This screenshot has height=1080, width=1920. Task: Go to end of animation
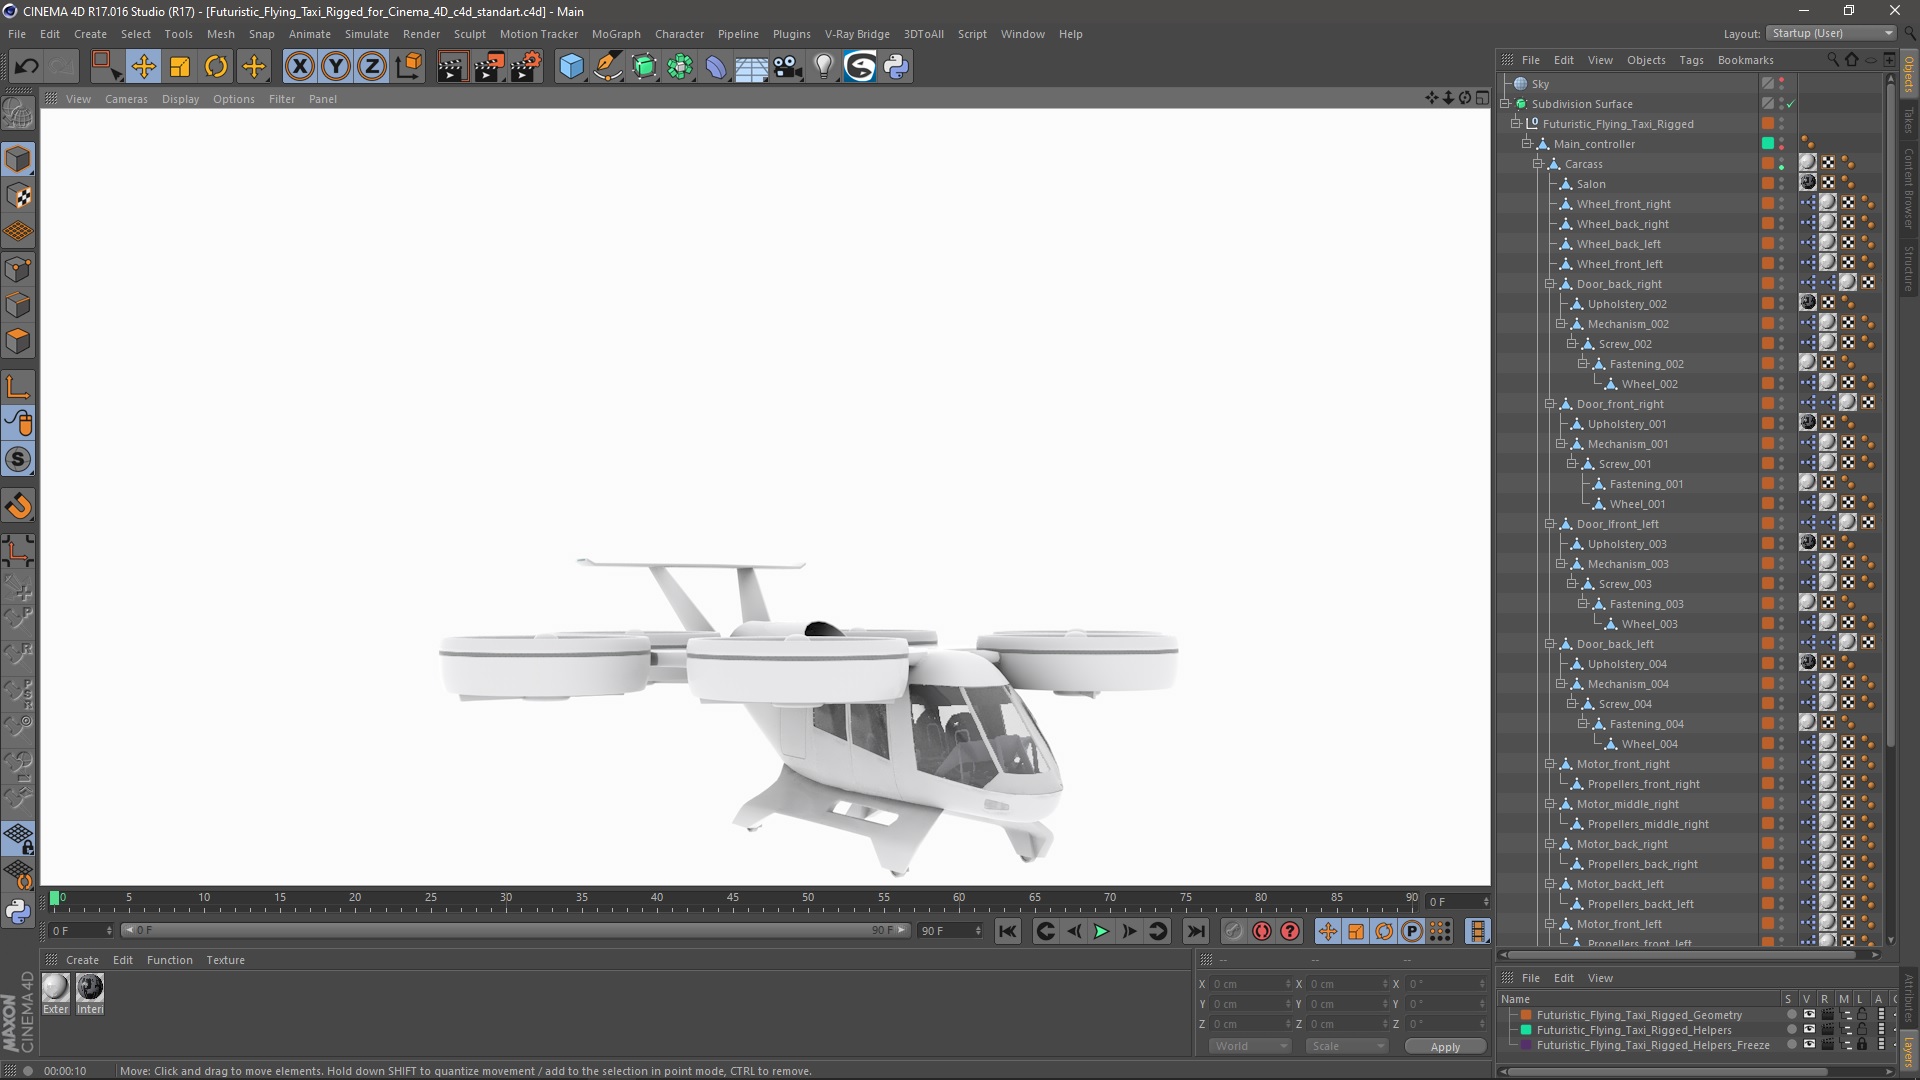tap(1195, 931)
